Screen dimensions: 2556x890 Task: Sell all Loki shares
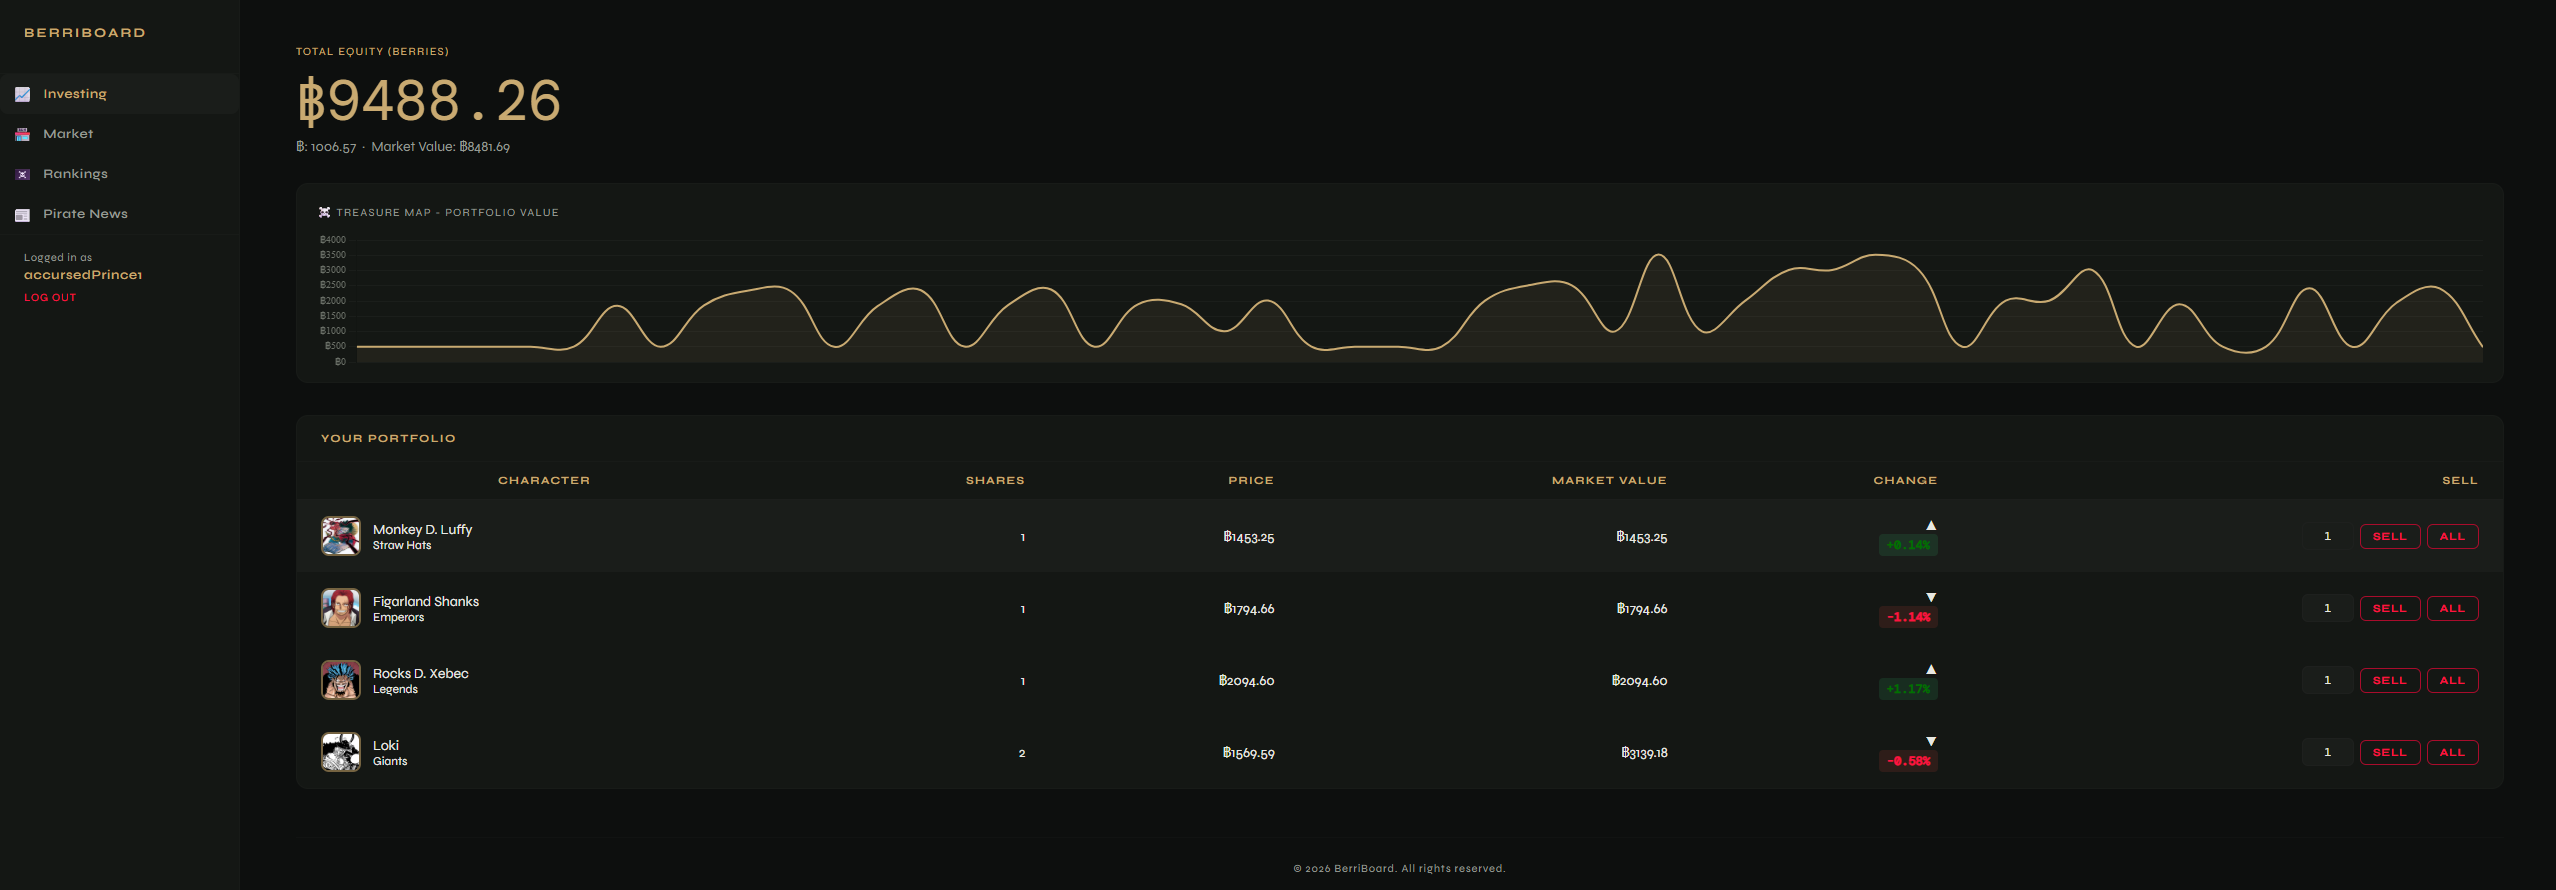[x=2452, y=753]
